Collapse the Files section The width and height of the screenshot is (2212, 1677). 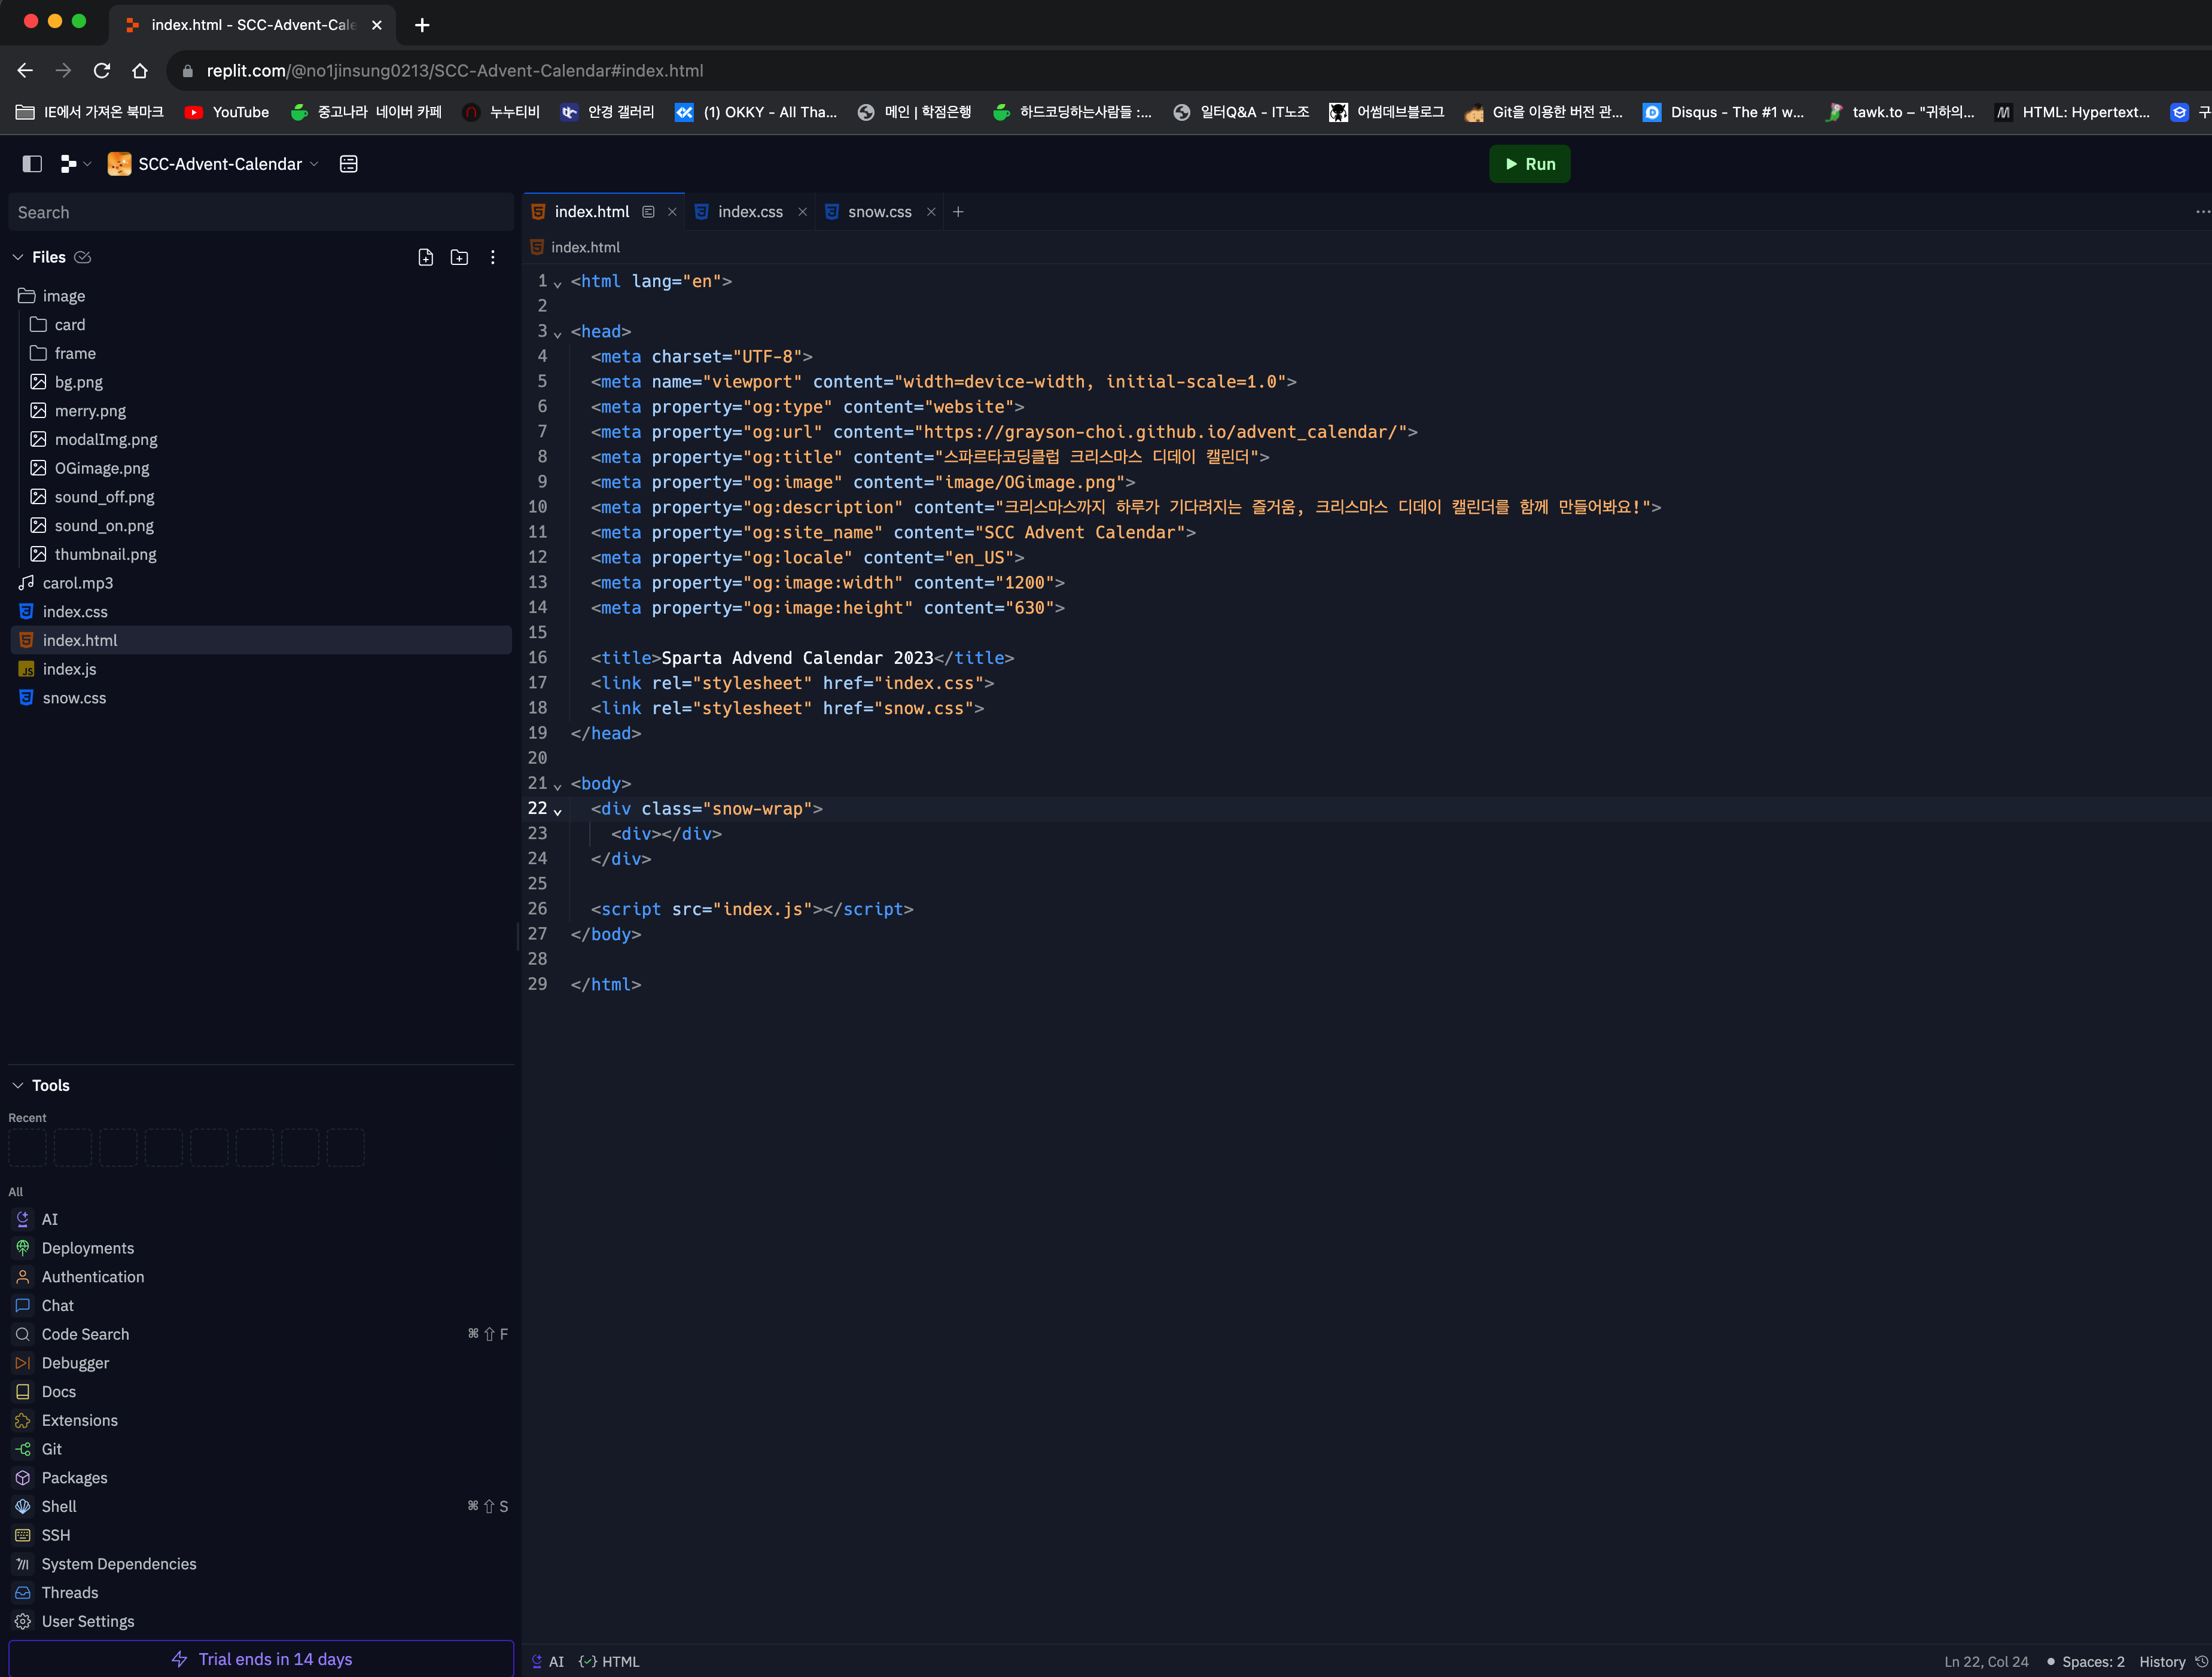pos(18,257)
